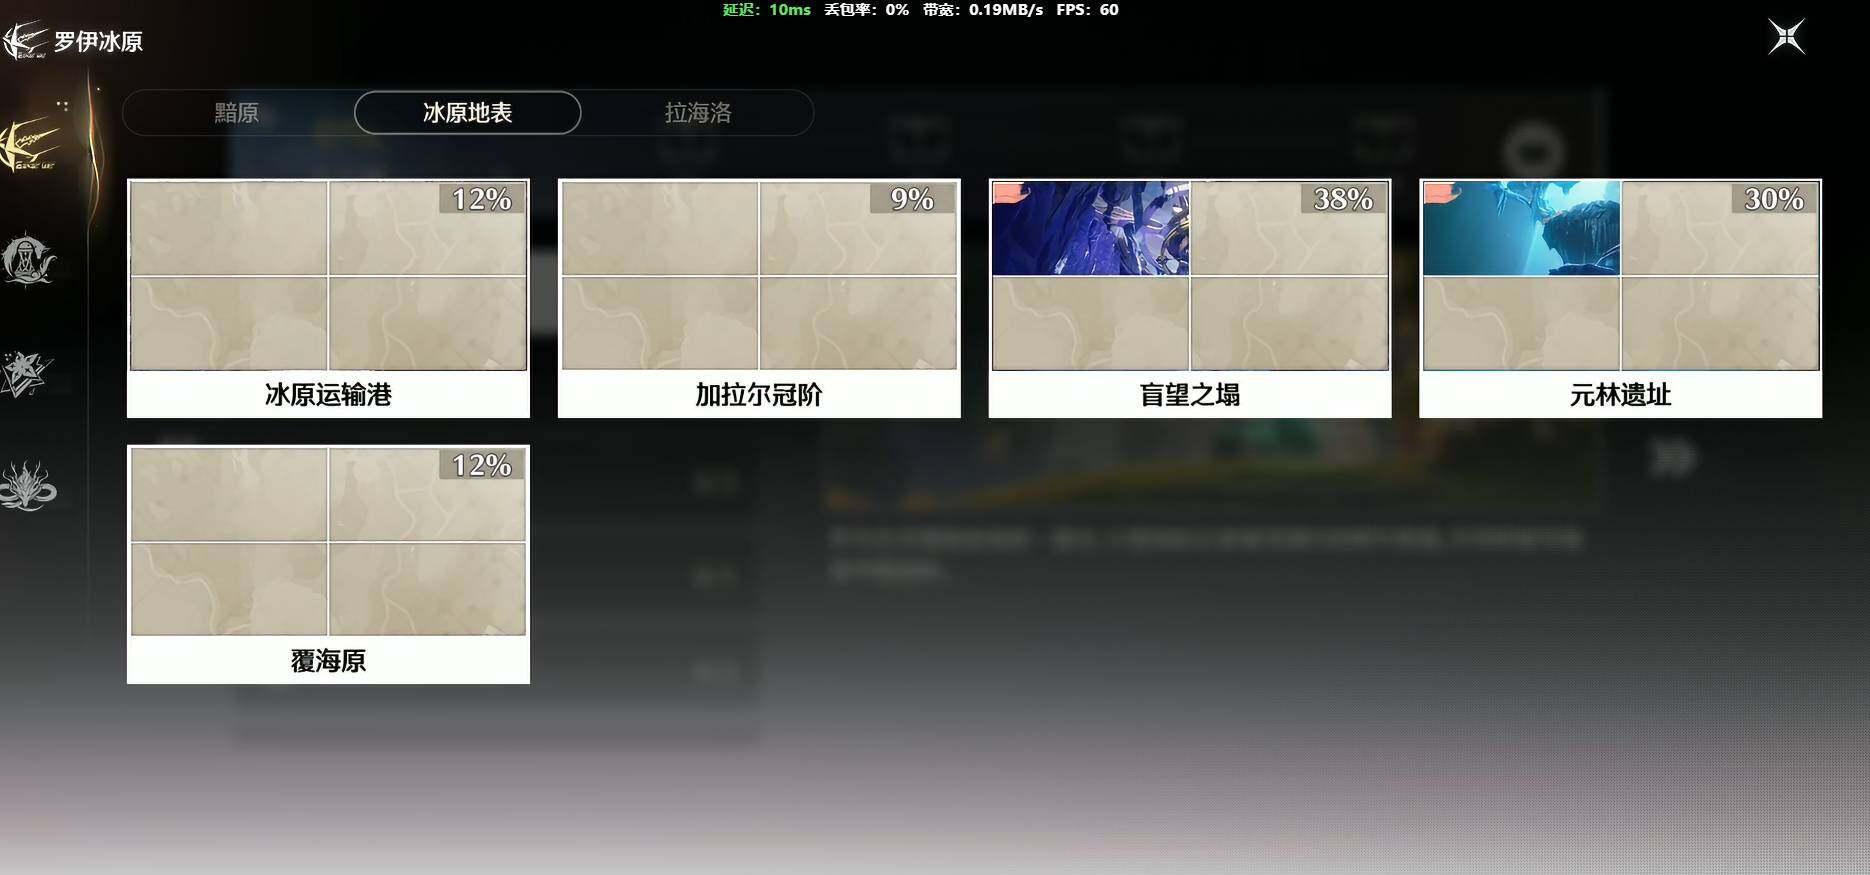Select the star-shaped sidebar region icon
The image size is (1870, 875).
pyautogui.click(x=27, y=375)
